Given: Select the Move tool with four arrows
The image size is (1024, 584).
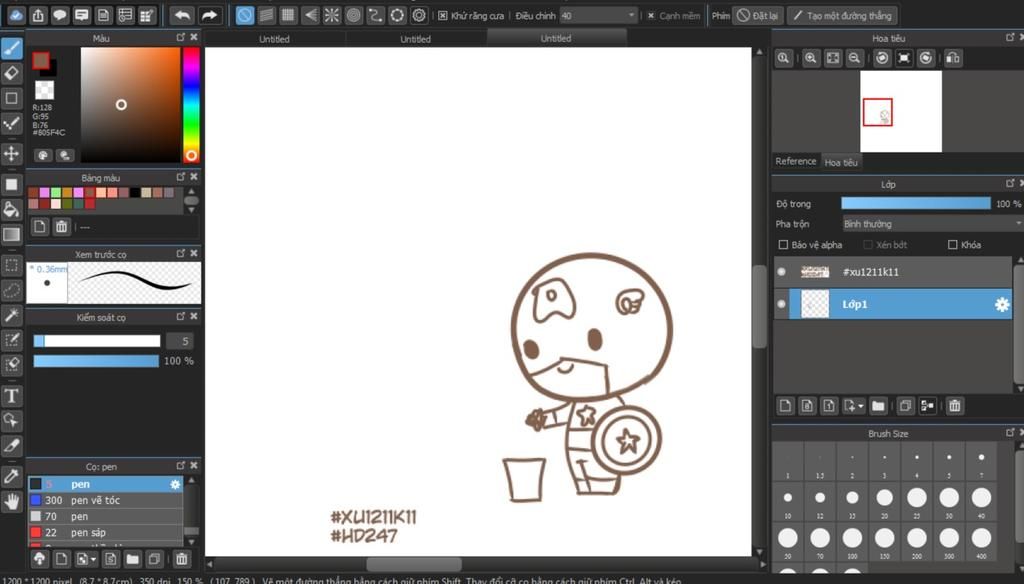Looking at the screenshot, I should (12, 154).
